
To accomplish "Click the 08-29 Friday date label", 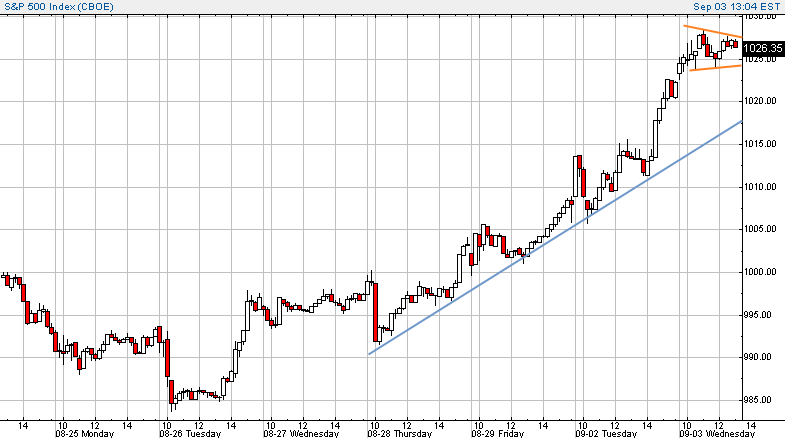I will pos(497,433).
